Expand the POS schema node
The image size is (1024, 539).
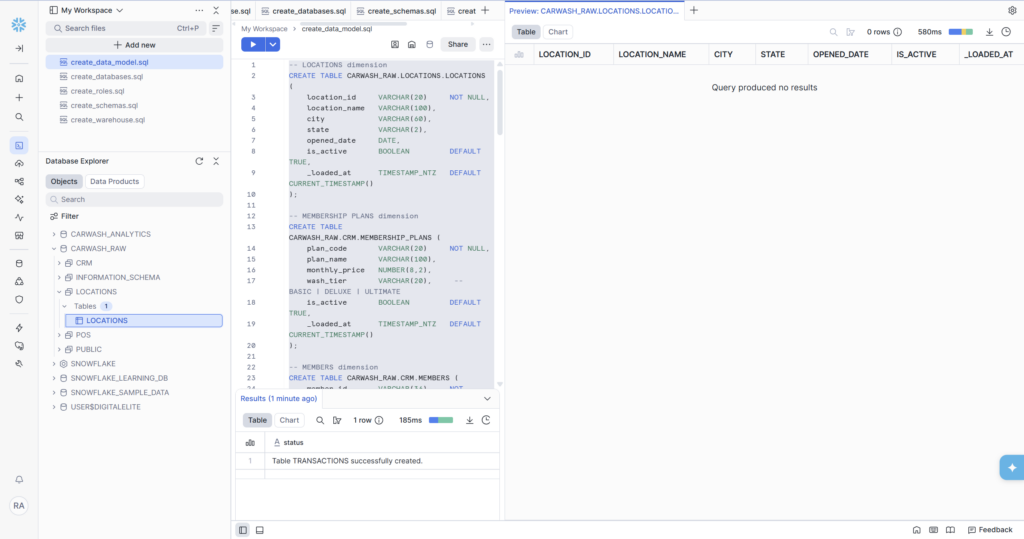click(59, 335)
